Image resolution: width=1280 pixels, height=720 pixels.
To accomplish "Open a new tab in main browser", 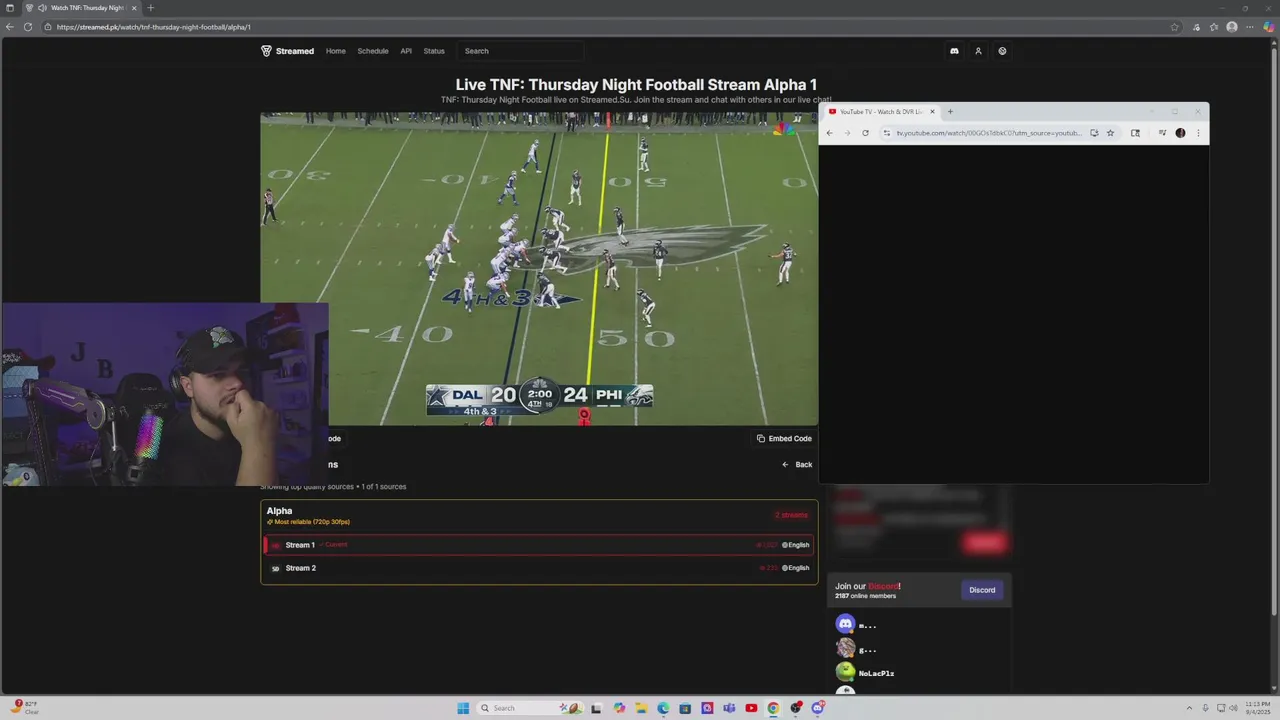I will [150, 8].
